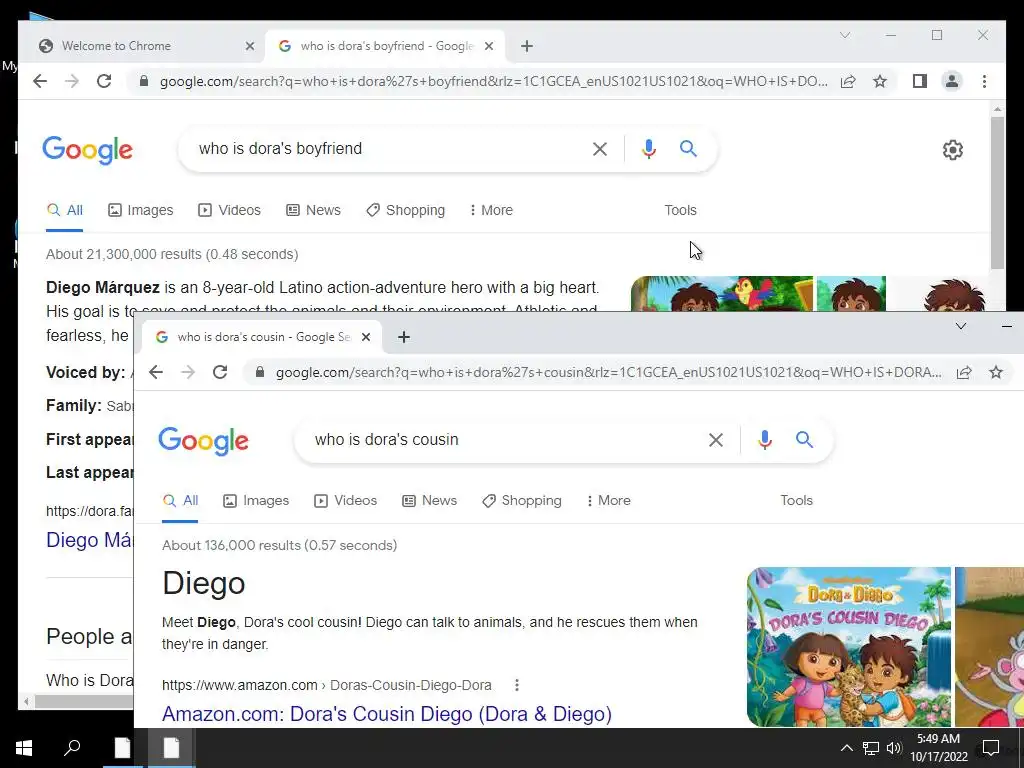Image resolution: width=1024 pixels, height=768 pixels.
Task: Submit cousin search with magnifier icon
Action: click(x=805, y=440)
